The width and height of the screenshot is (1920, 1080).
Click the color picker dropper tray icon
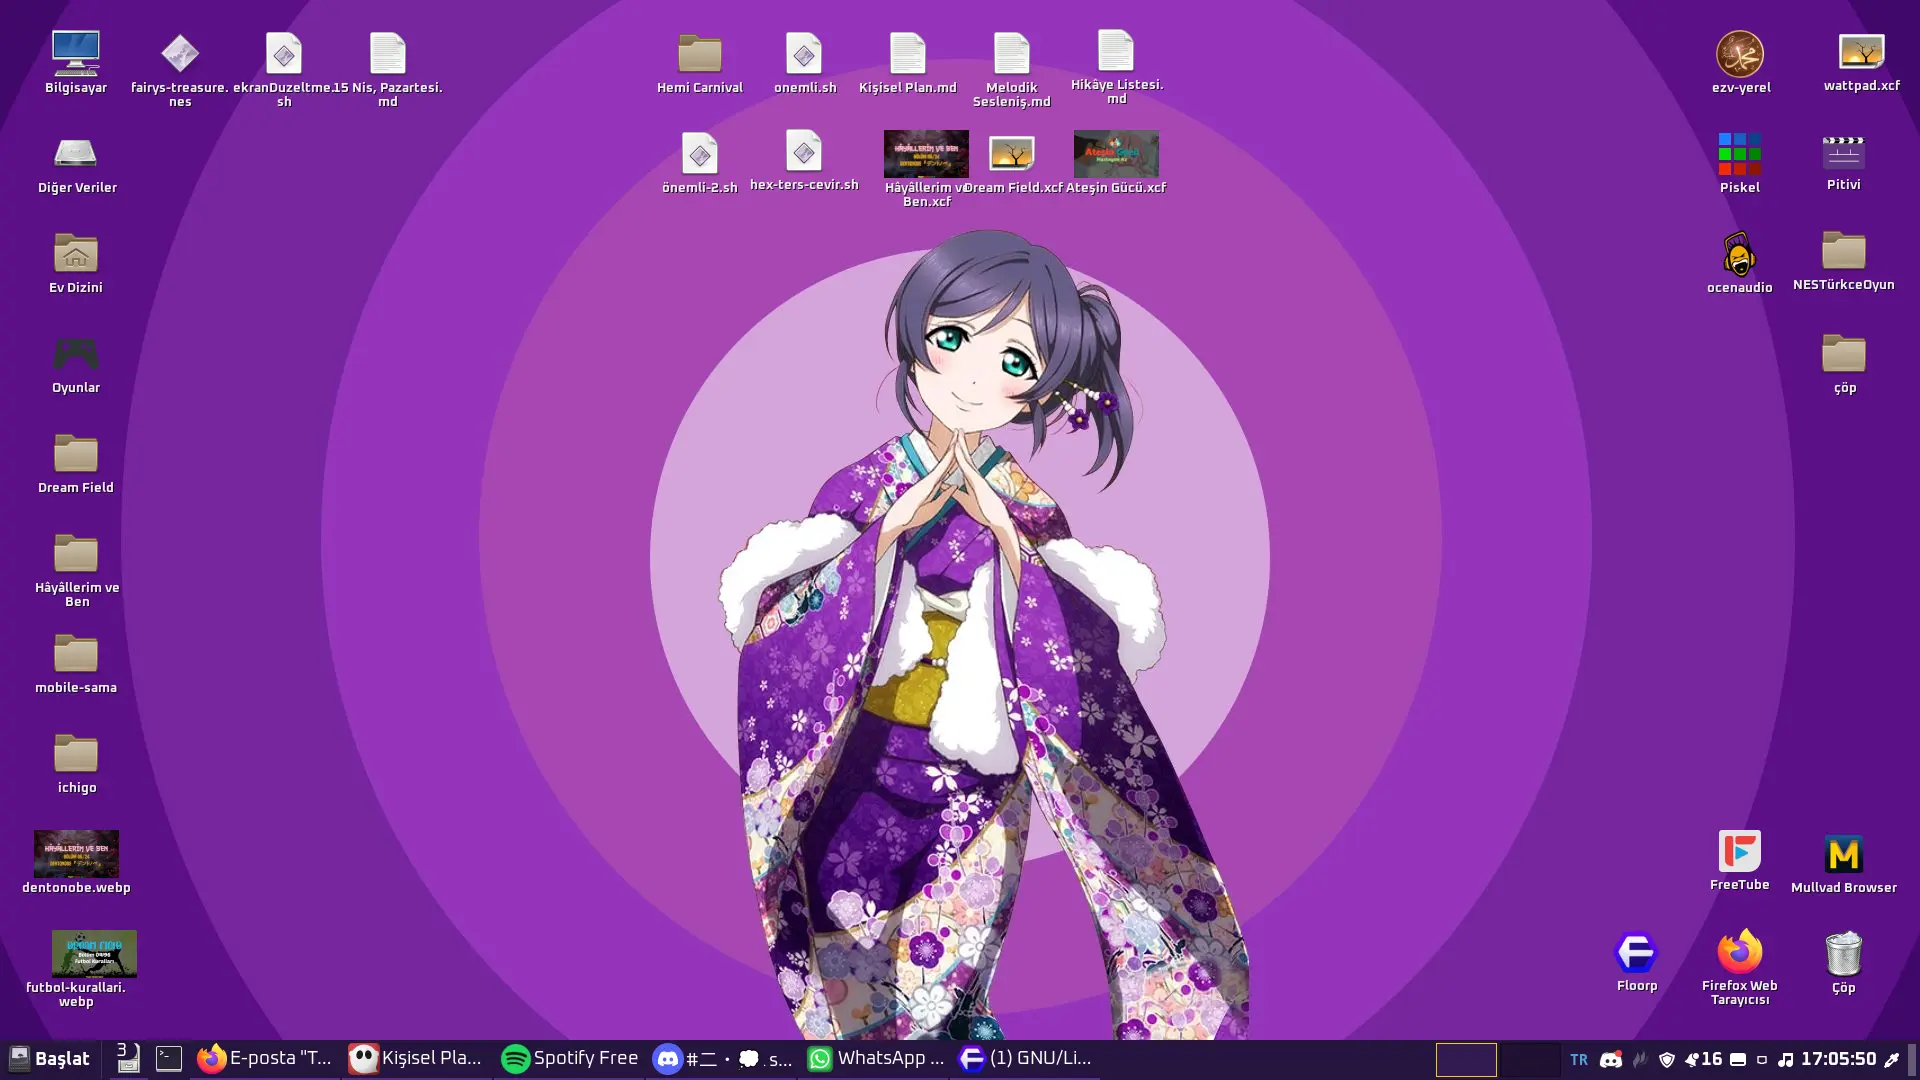click(1891, 1060)
